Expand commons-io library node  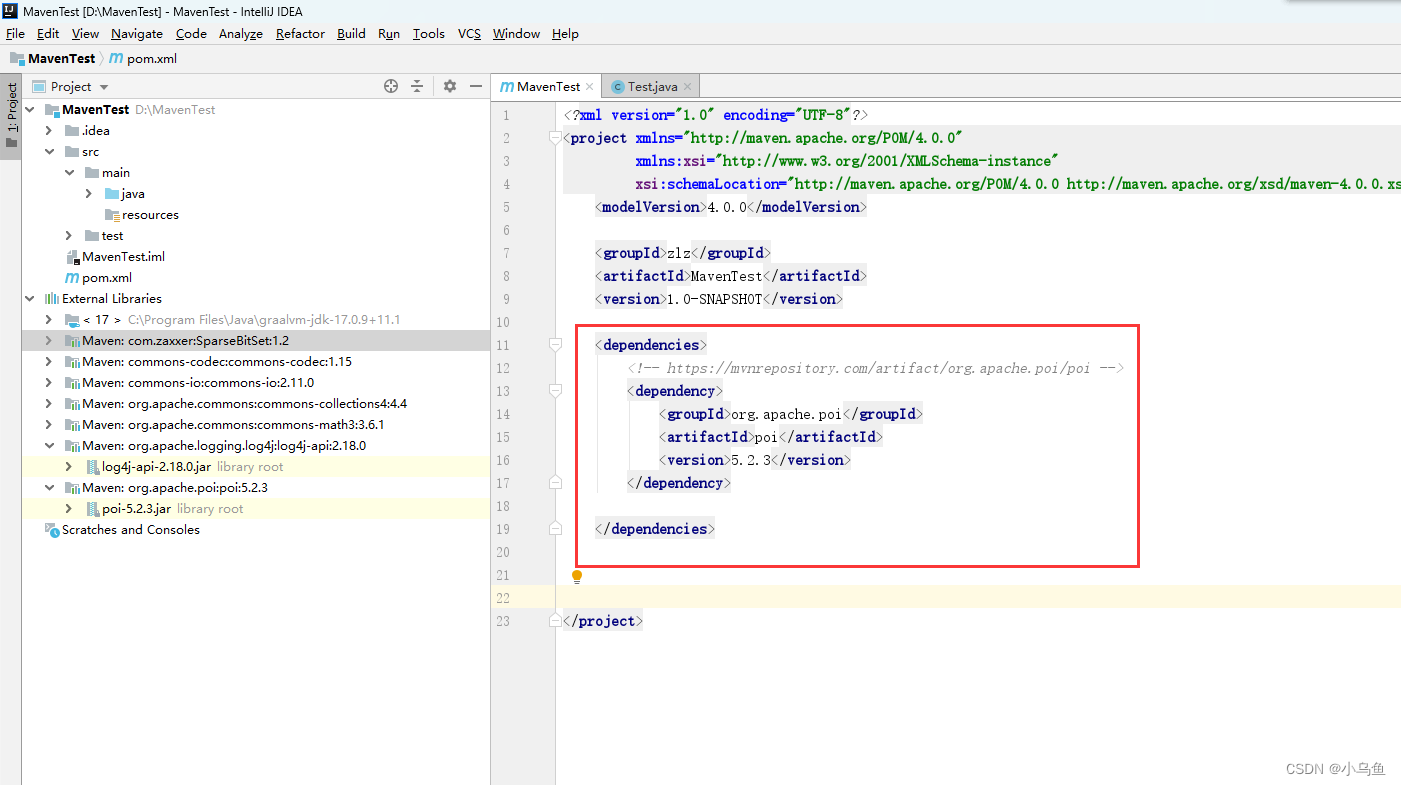(49, 383)
